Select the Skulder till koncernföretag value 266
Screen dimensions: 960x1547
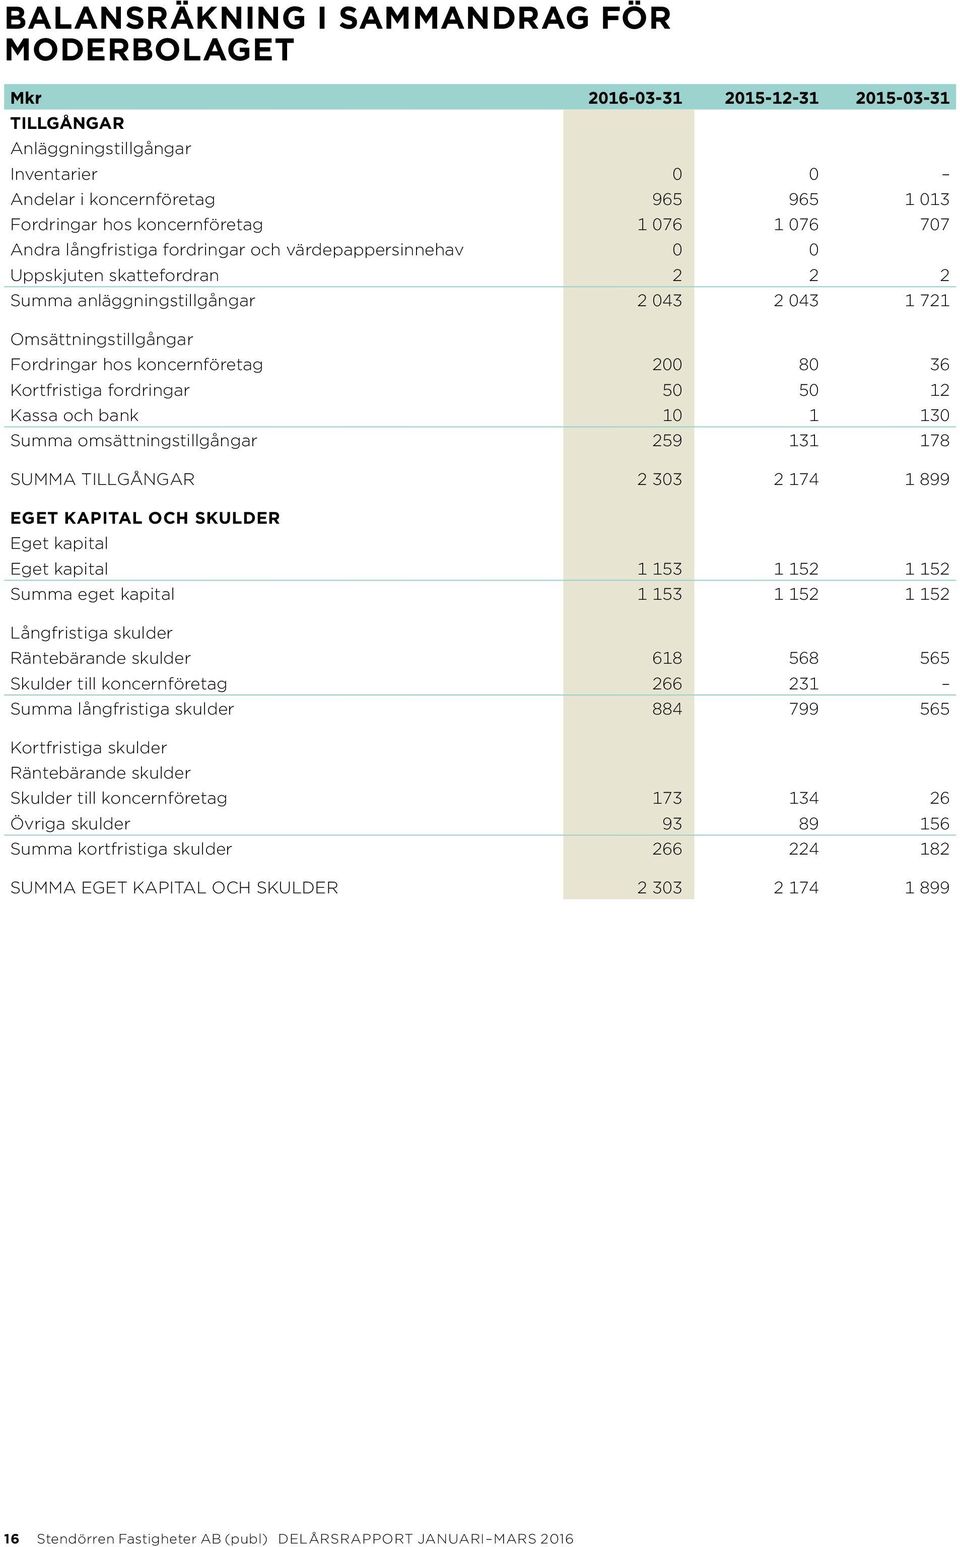(667, 684)
